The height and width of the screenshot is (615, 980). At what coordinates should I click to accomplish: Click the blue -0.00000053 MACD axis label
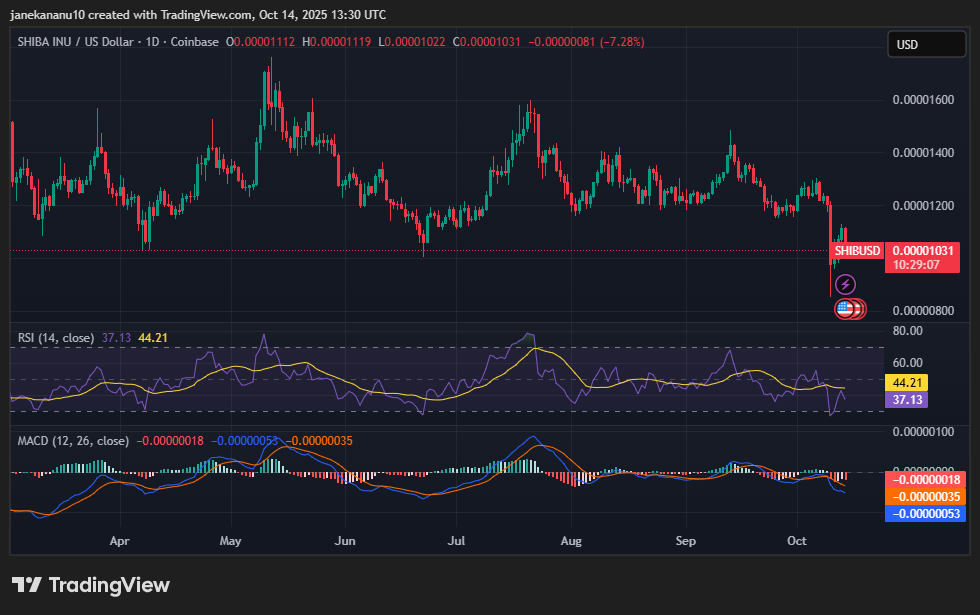tap(923, 513)
